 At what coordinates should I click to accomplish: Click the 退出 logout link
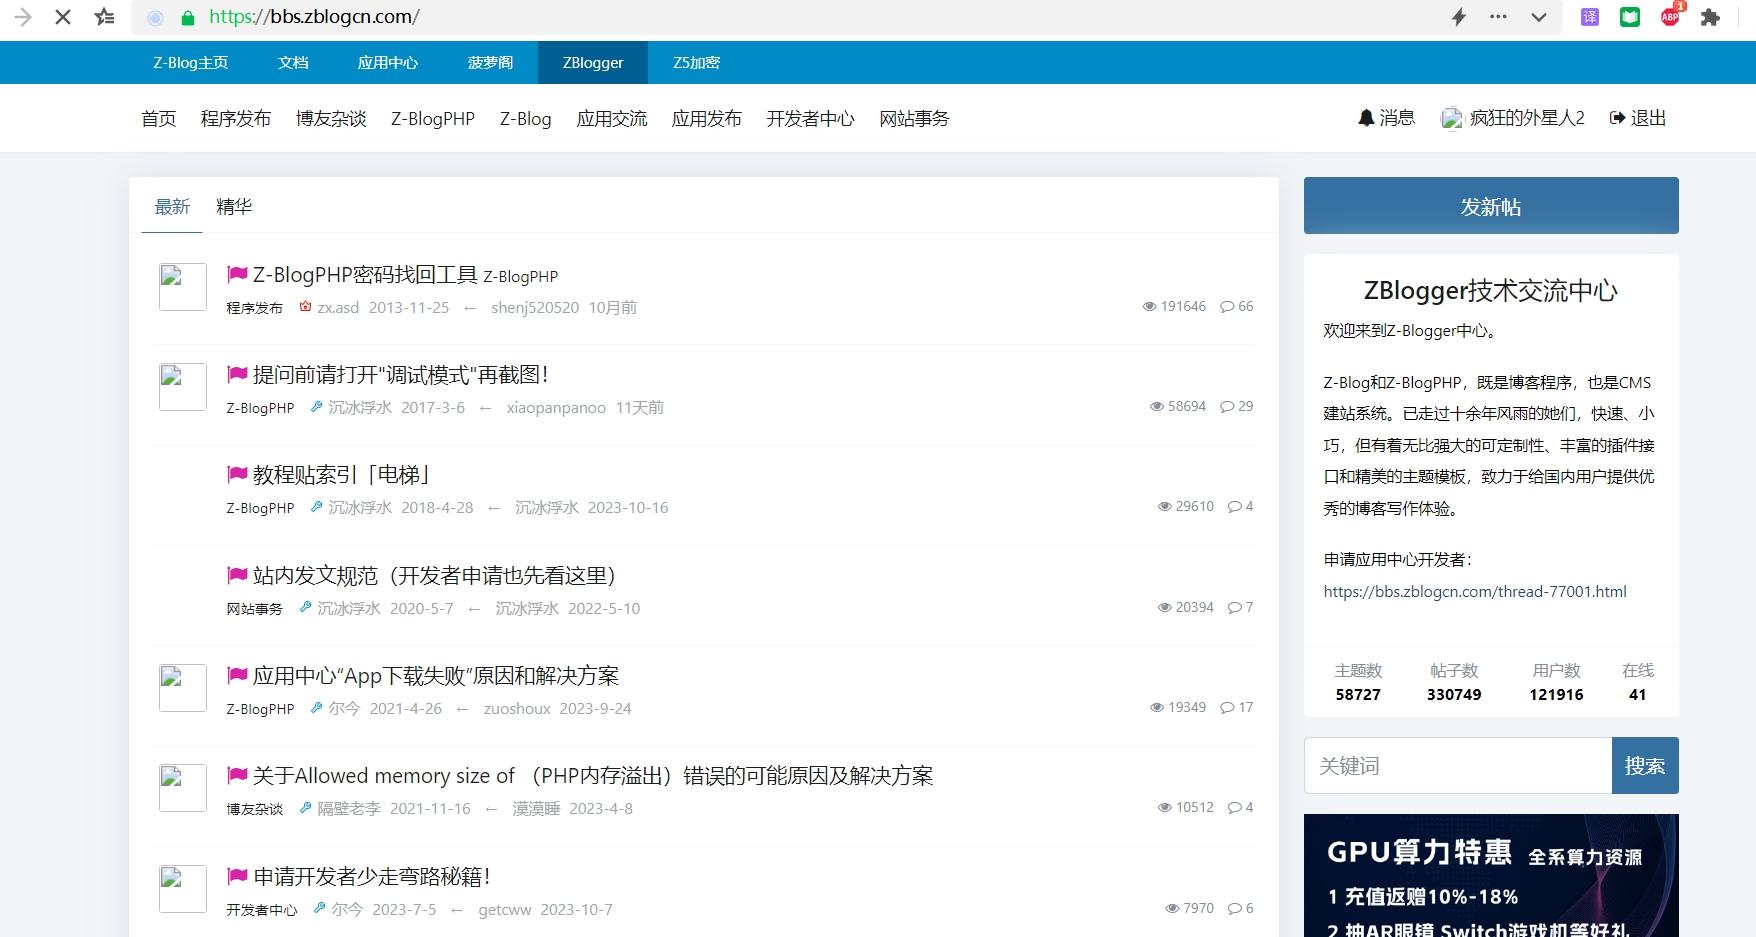click(x=1638, y=118)
